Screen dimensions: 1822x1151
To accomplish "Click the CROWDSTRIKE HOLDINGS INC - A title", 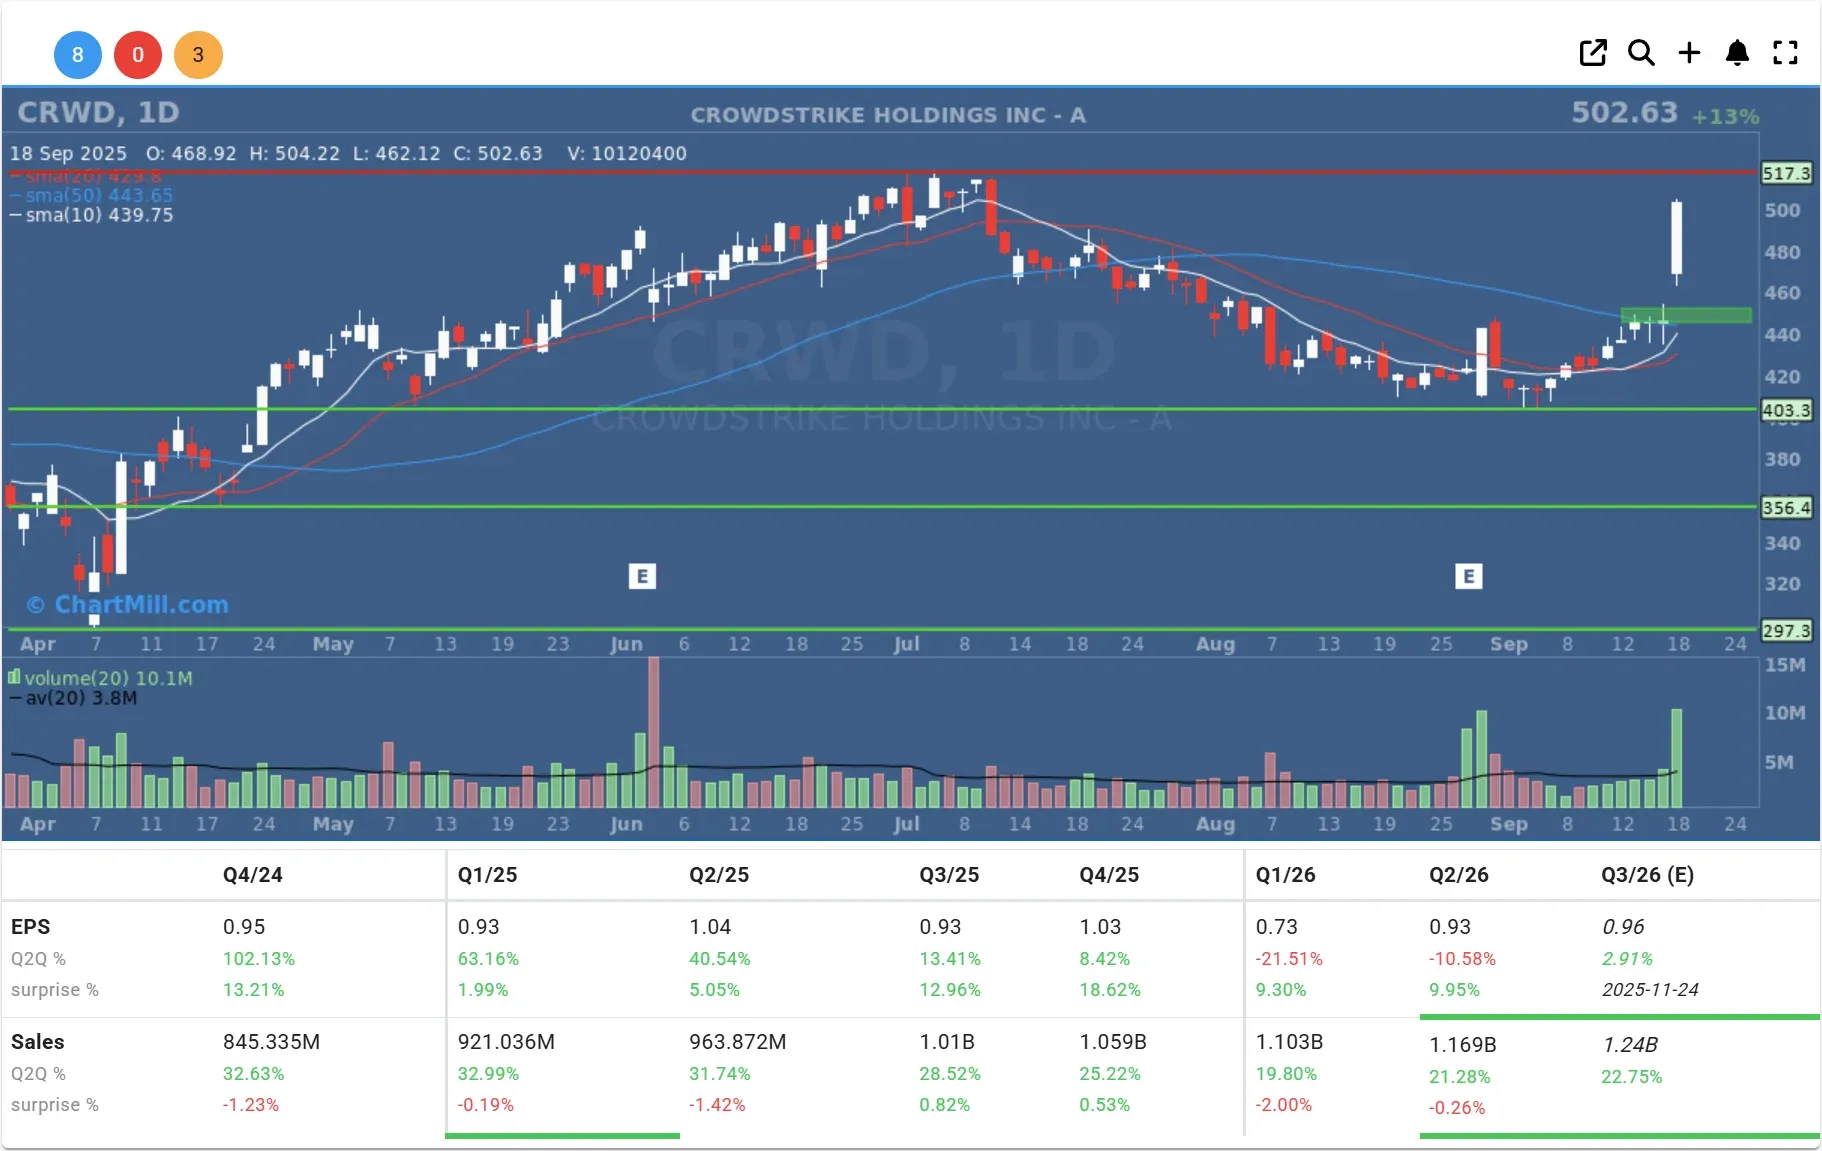I will click(888, 115).
